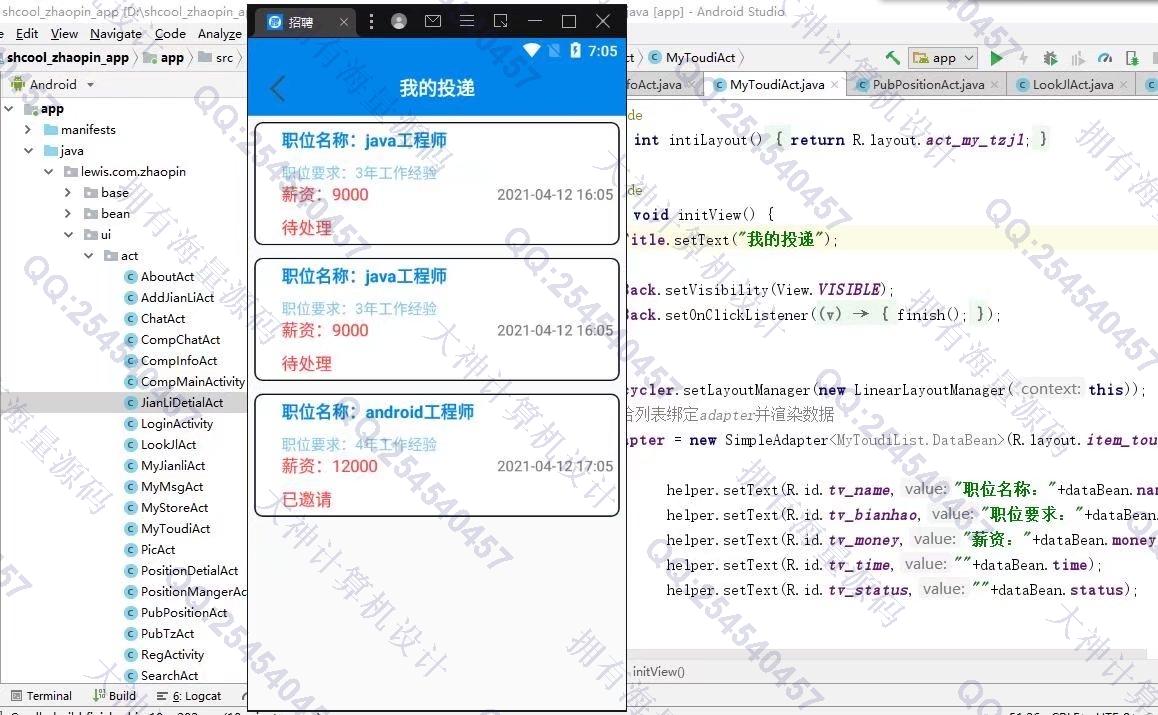Open the Build tool window
1158x715 pixels.
114,695
